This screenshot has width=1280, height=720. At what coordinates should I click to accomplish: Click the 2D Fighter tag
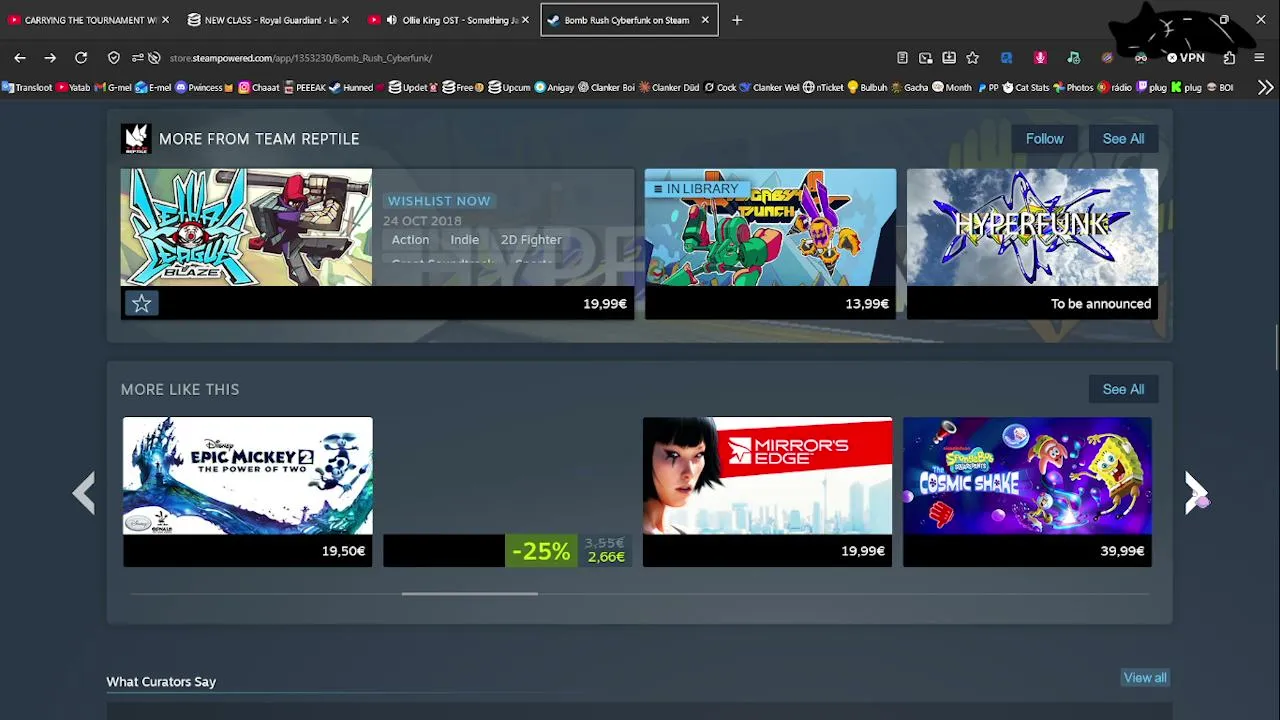(x=531, y=240)
